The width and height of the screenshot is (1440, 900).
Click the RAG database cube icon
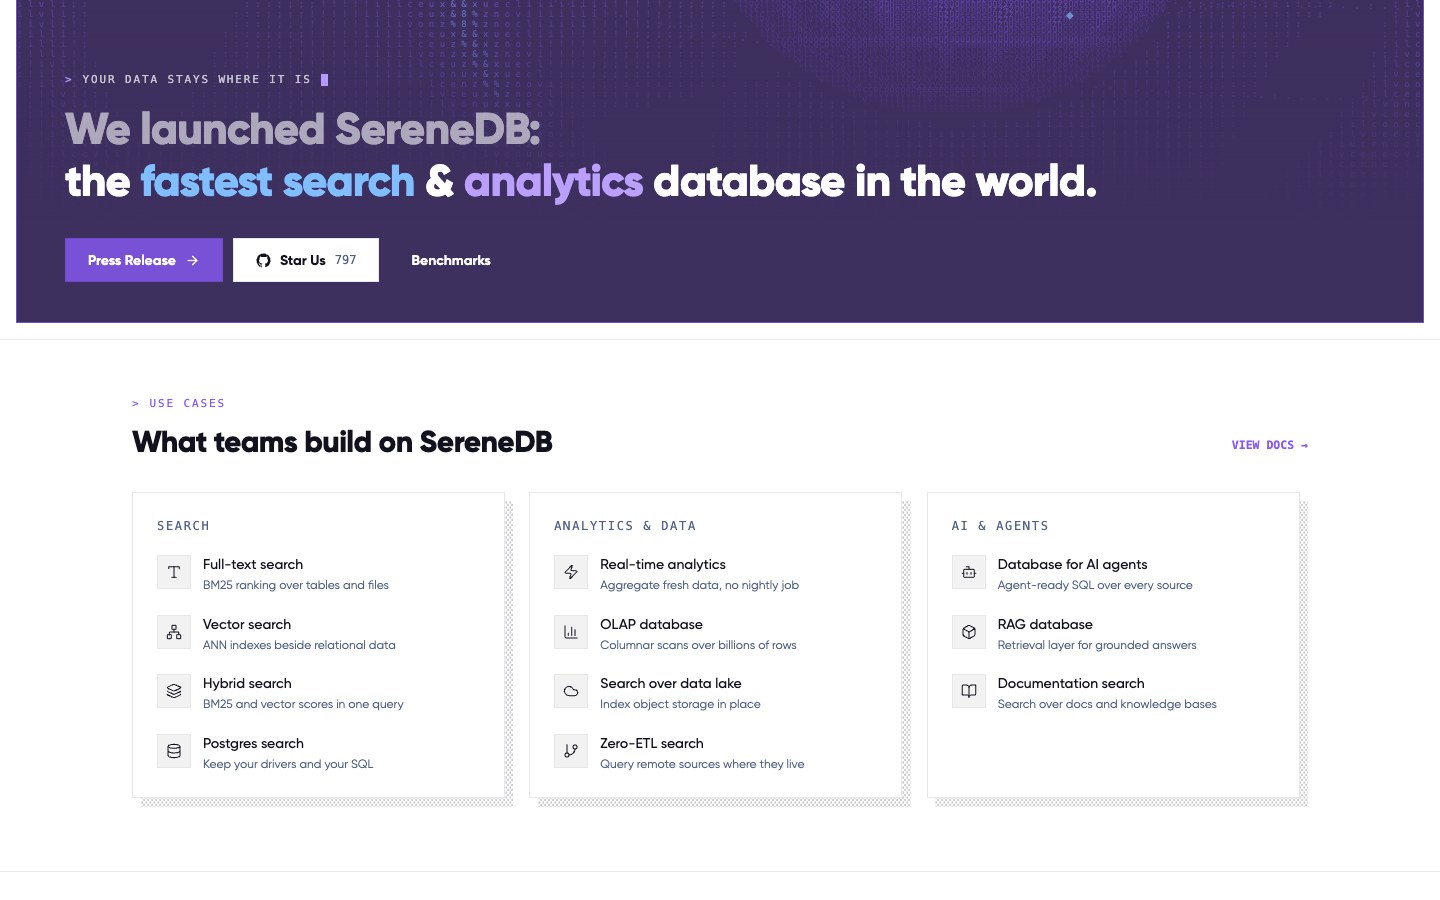969,632
